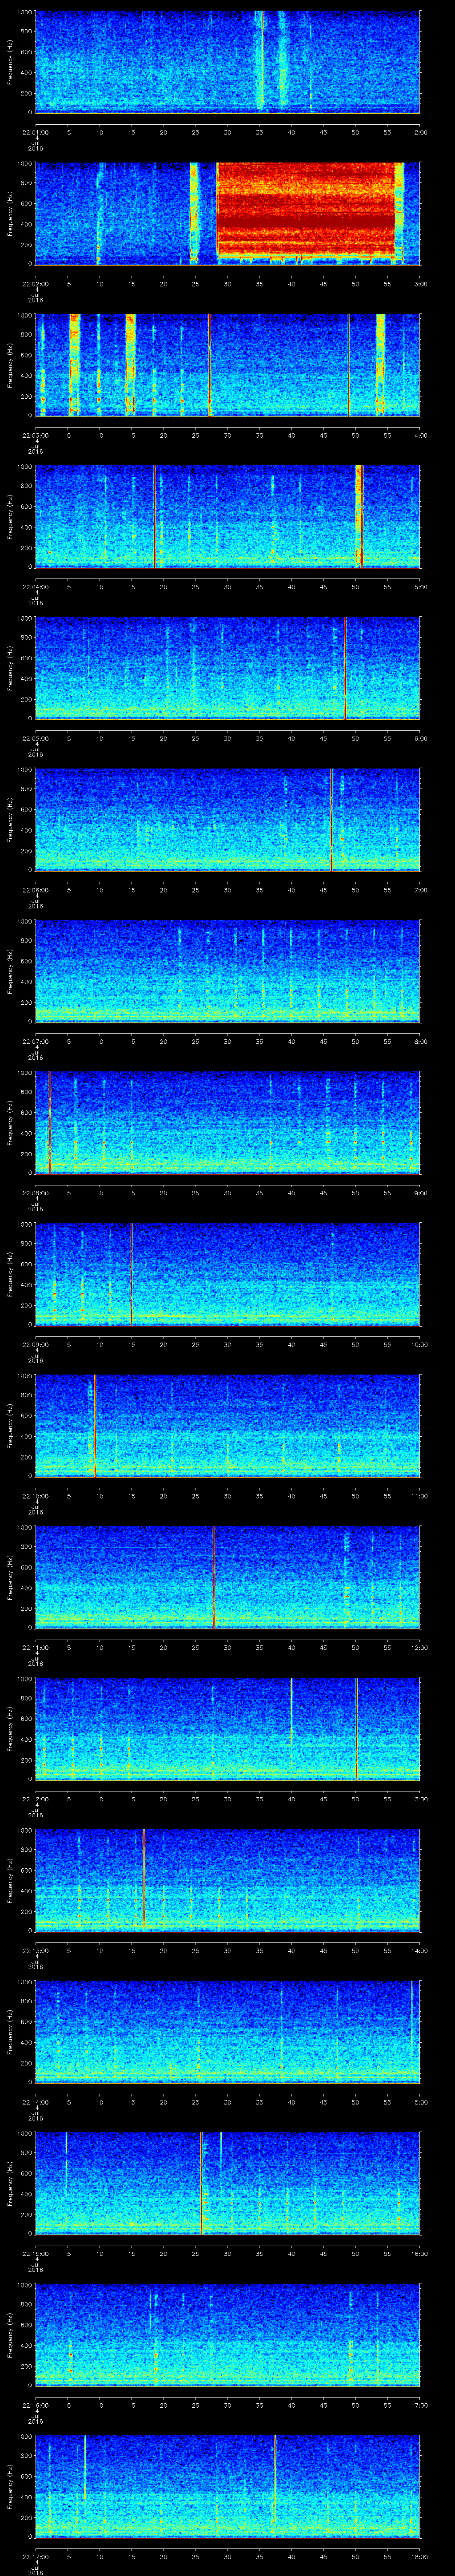This screenshot has height=2576, width=455.
Task: Click the 22:17:00 start time label
Action: [x=36, y=2556]
